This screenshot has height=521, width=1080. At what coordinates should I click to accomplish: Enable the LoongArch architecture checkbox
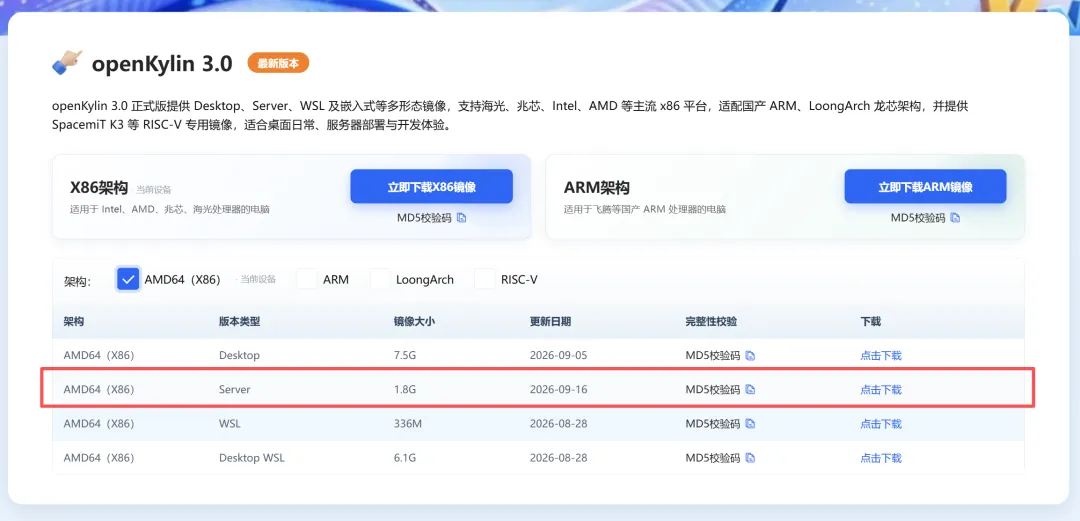click(x=380, y=279)
